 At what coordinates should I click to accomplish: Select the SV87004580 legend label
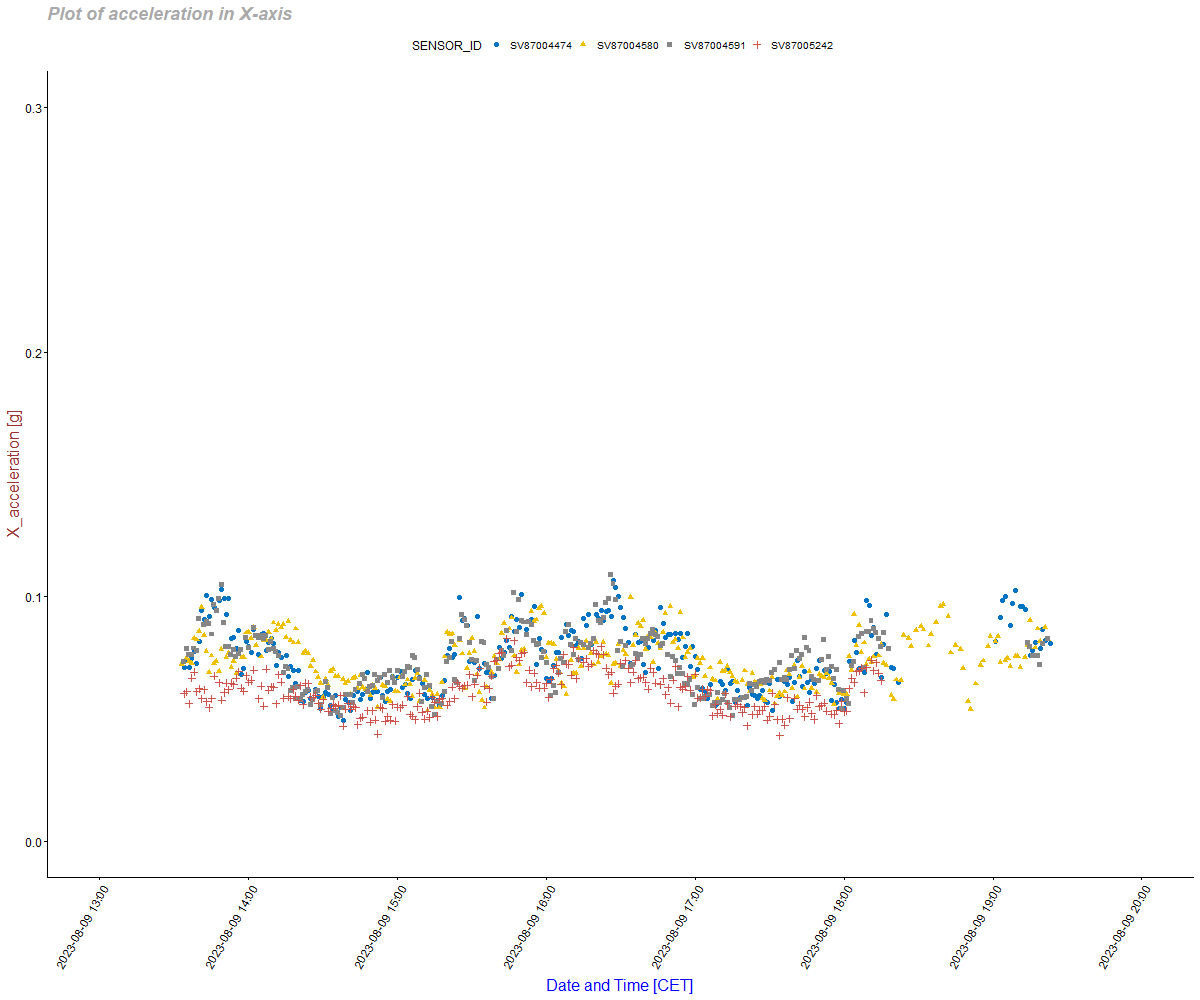[627, 46]
